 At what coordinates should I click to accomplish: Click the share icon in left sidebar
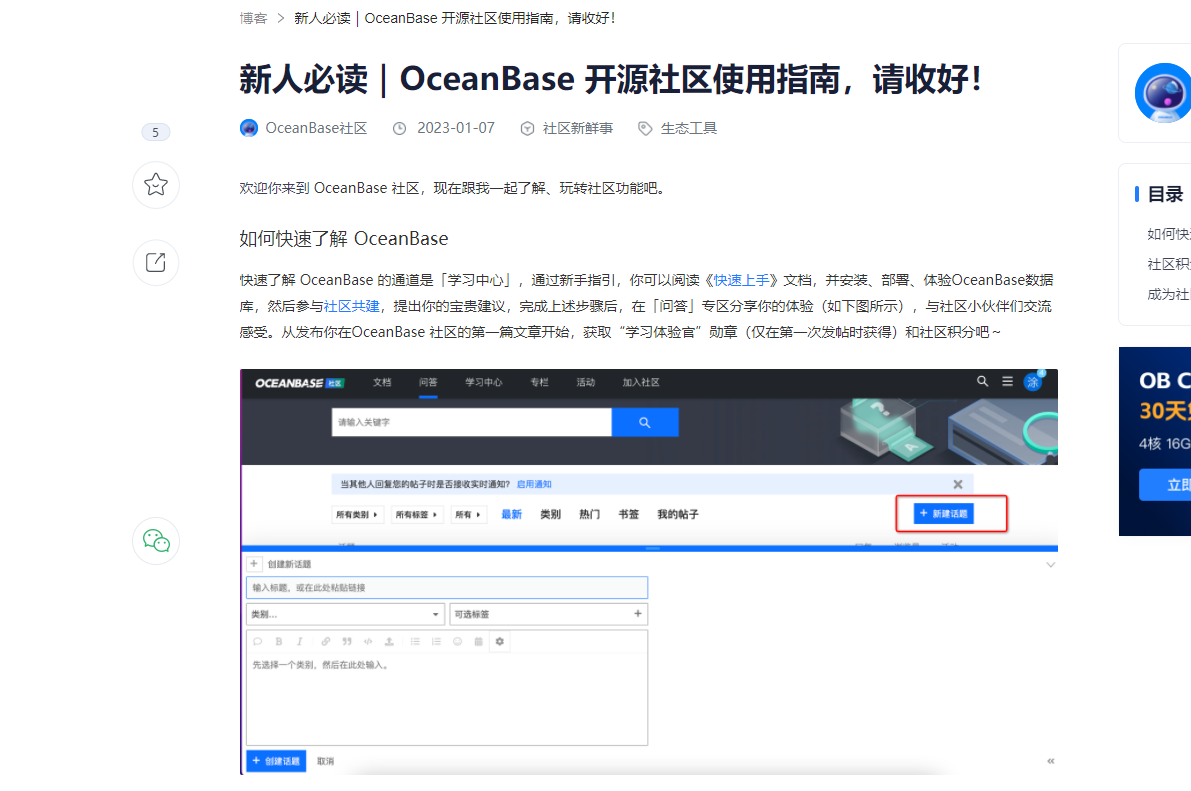point(156,262)
